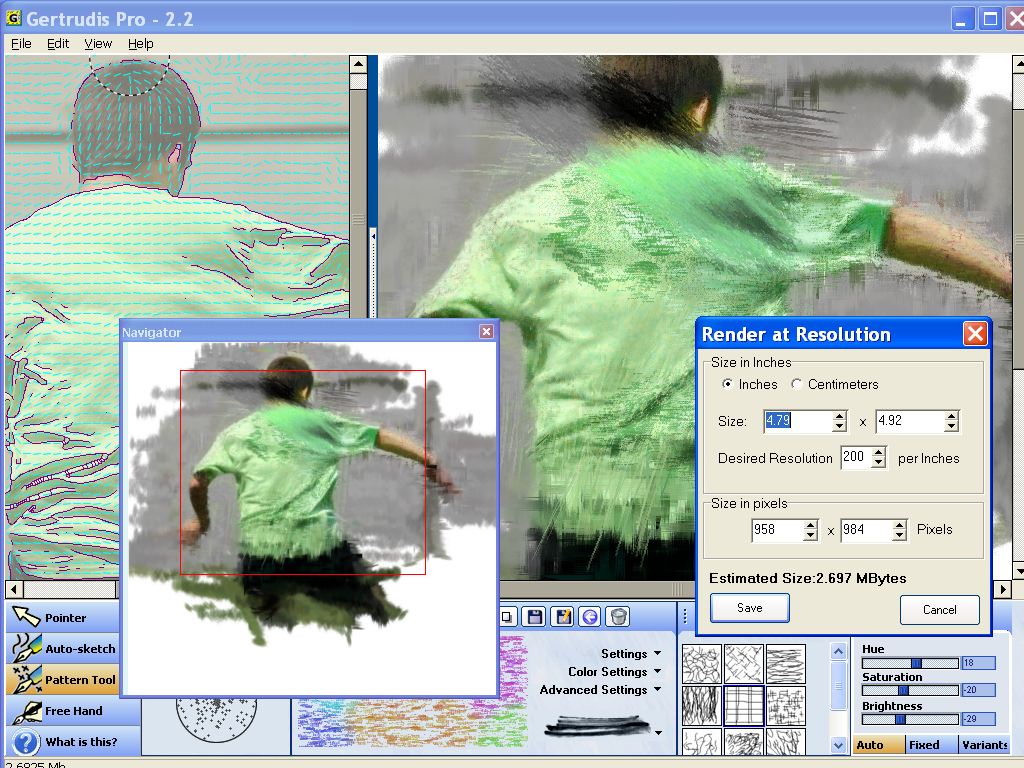Viewport: 1024px width, 768px height.
Task: Click the Desired Resolution input field
Action: point(854,458)
